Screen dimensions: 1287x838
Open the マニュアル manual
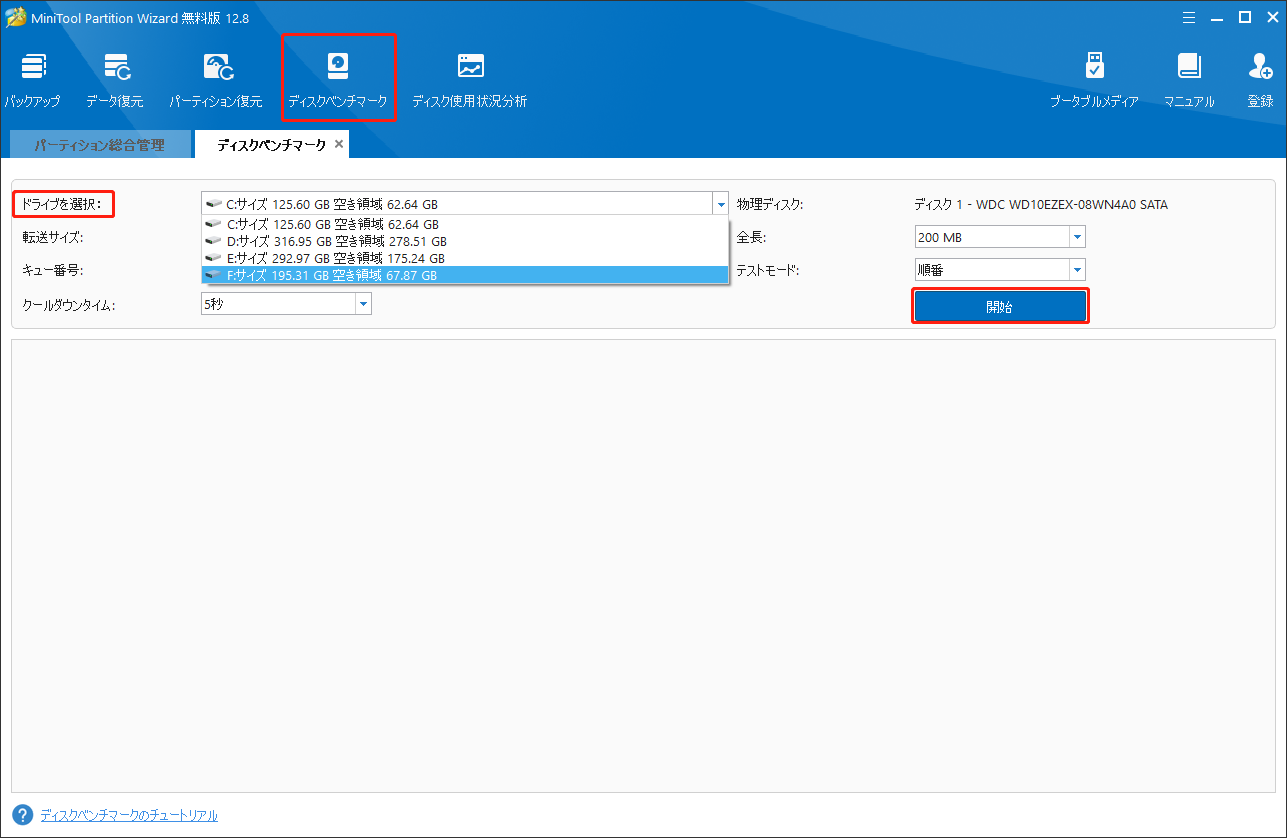(1189, 80)
